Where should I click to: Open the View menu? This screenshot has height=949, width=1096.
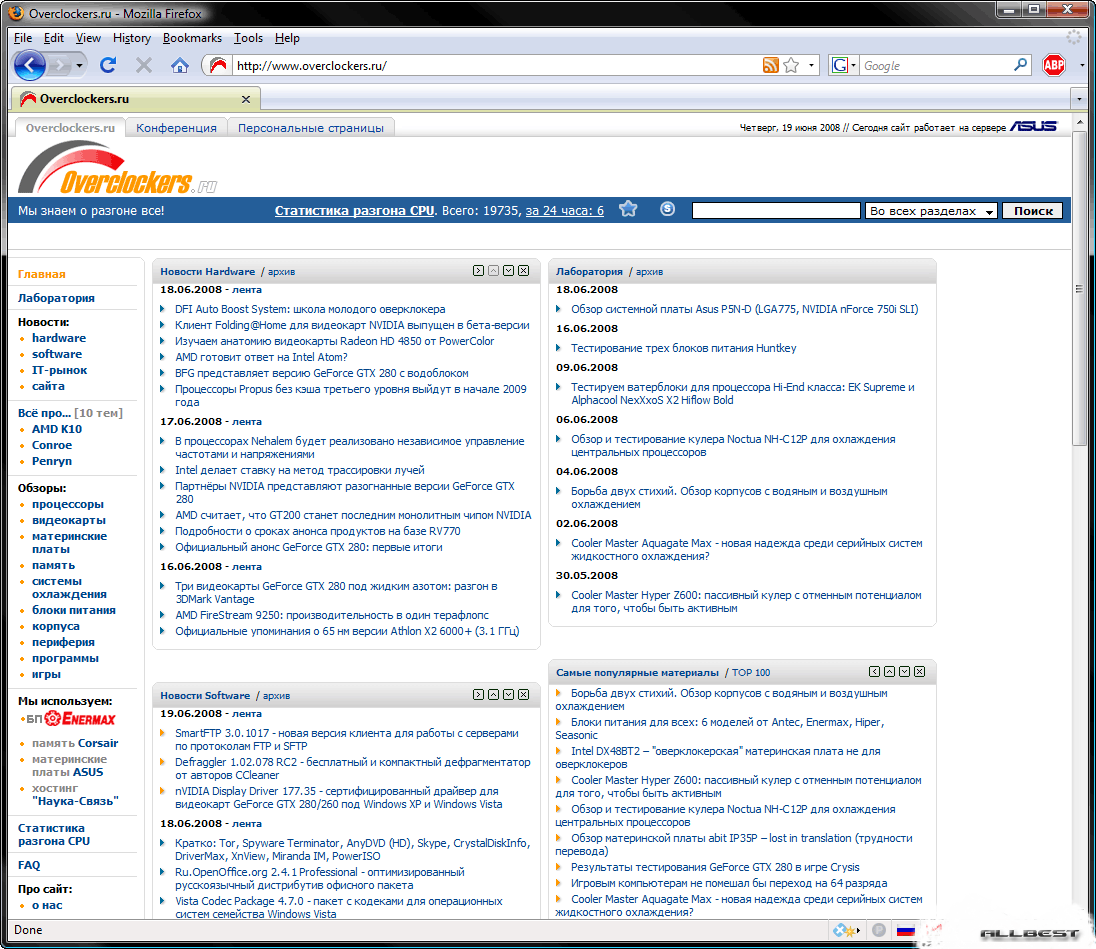click(x=88, y=38)
